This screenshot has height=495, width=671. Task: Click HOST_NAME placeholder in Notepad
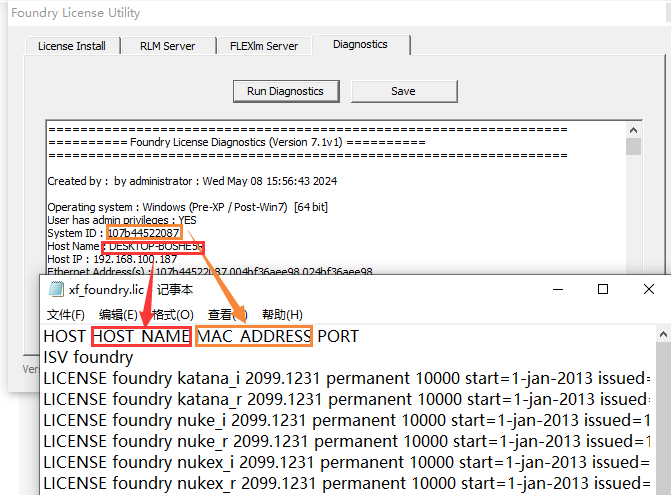(x=141, y=336)
